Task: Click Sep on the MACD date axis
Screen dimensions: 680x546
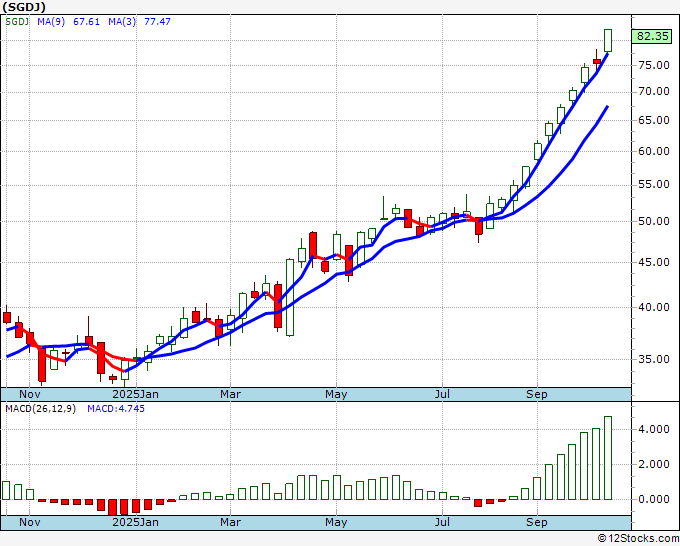Action: point(537,522)
